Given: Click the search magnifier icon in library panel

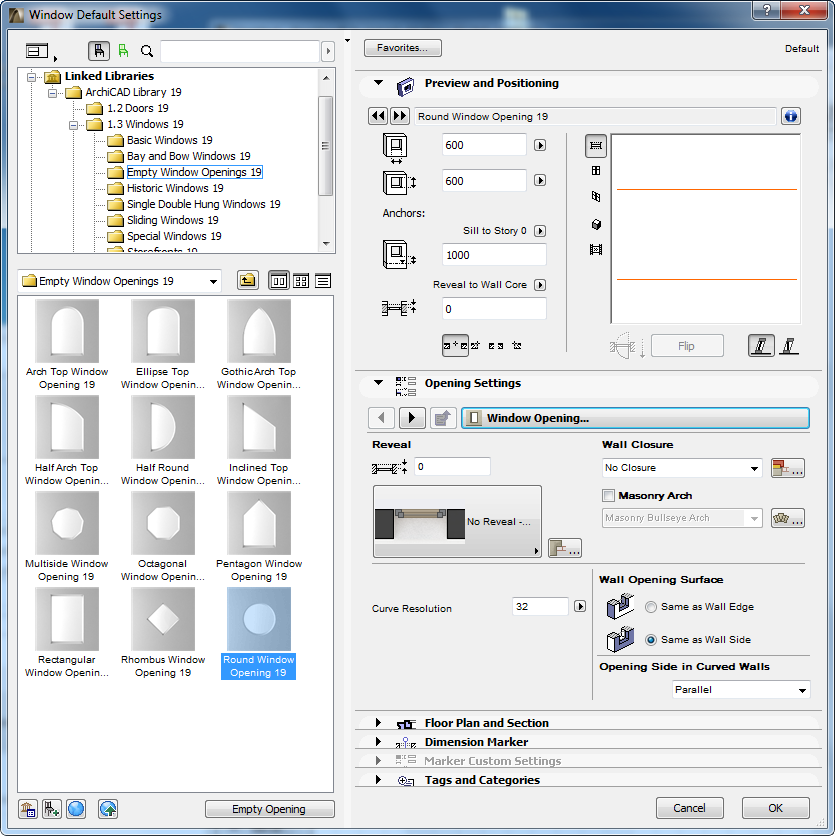Looking at the screenshot, I should 147,51.
